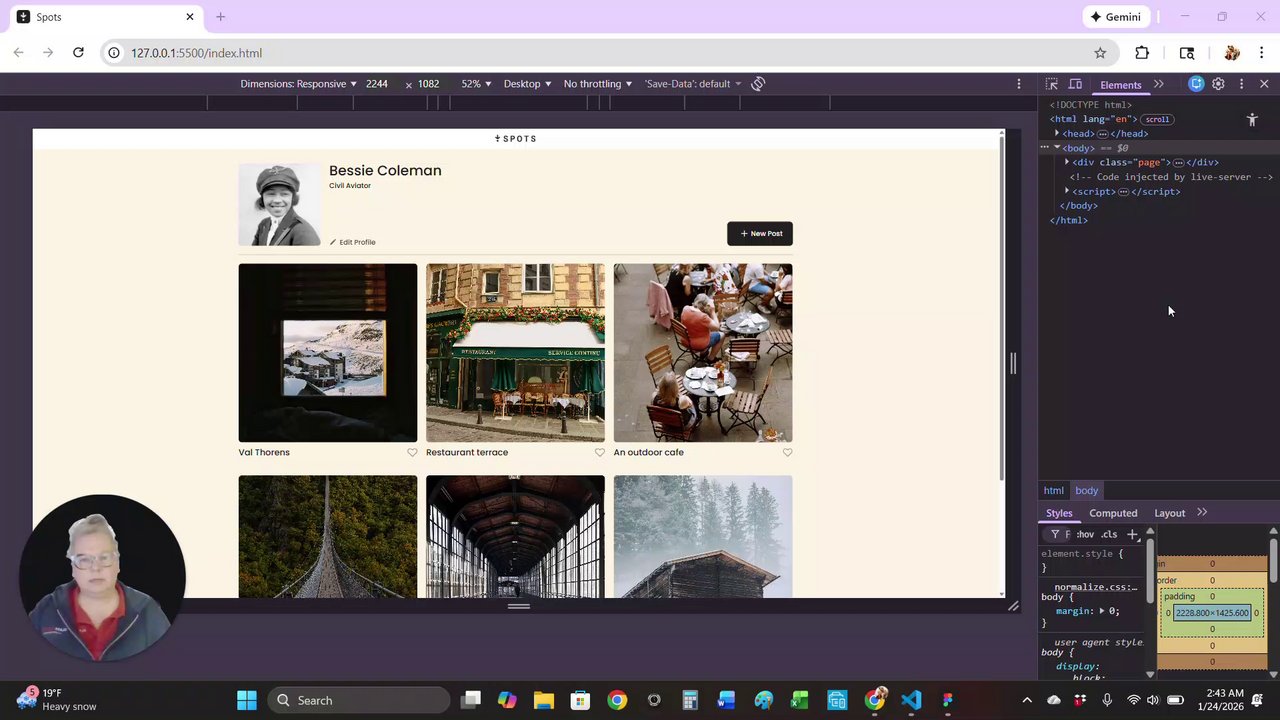Viewport: 1280px width, 720px height.
Task: Activate the inspect element picker tool
Action: pyautogui.click(x=1052, y=84)
